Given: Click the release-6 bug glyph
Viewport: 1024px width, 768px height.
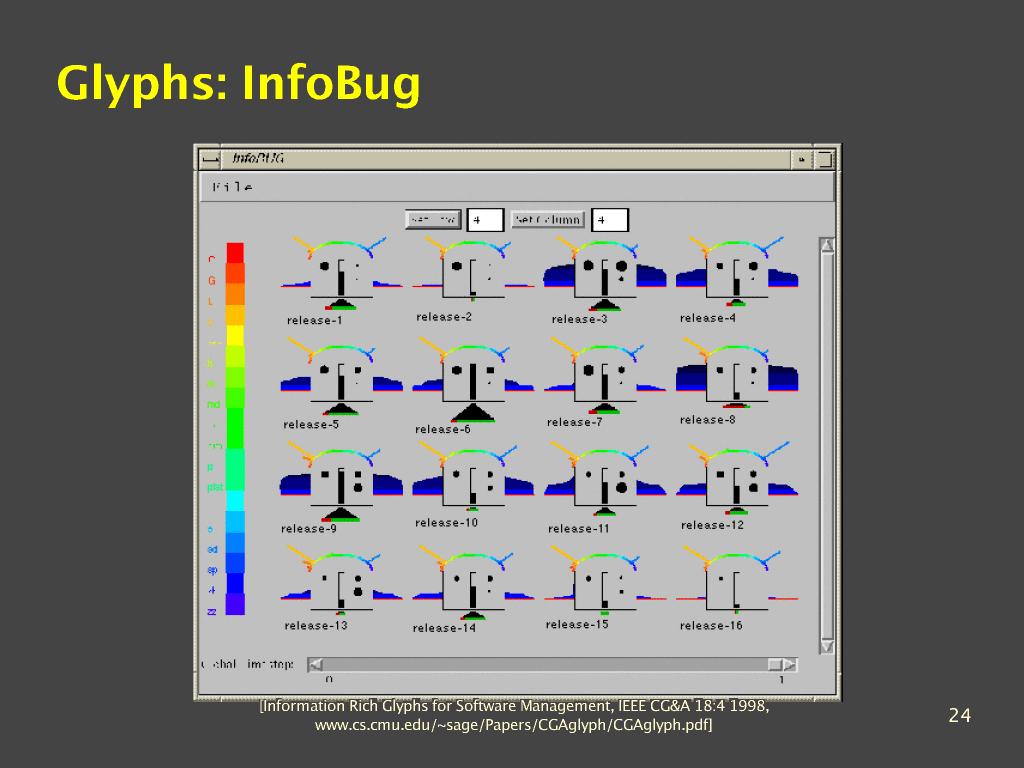Looking at the screenshot, I should [x=472, y=380].
